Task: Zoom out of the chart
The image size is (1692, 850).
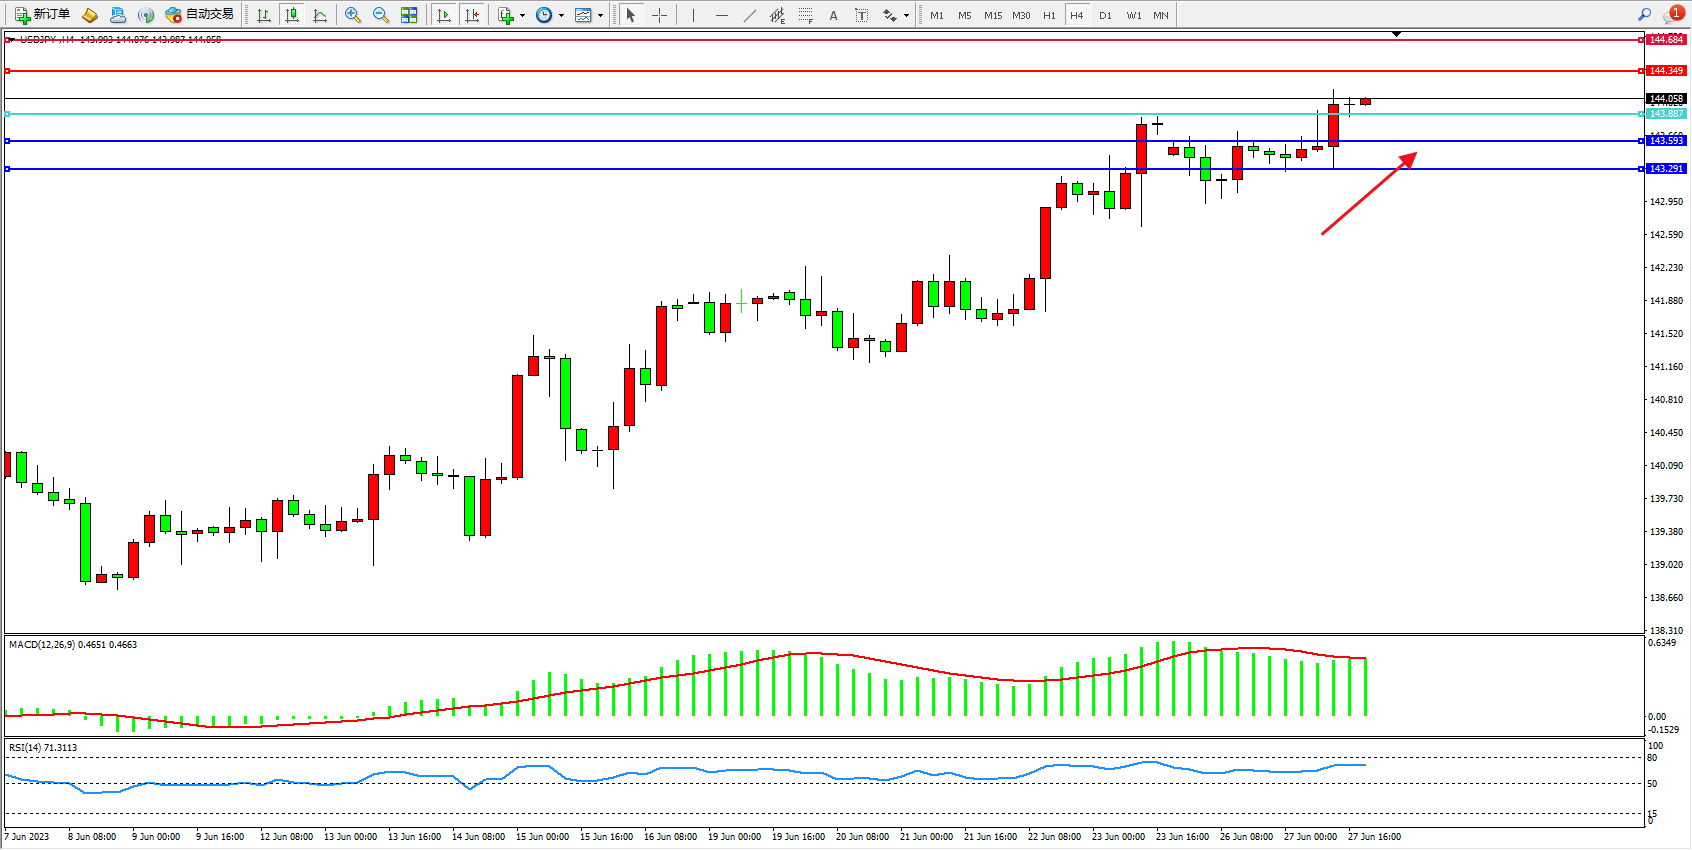Action: point(381,15)
